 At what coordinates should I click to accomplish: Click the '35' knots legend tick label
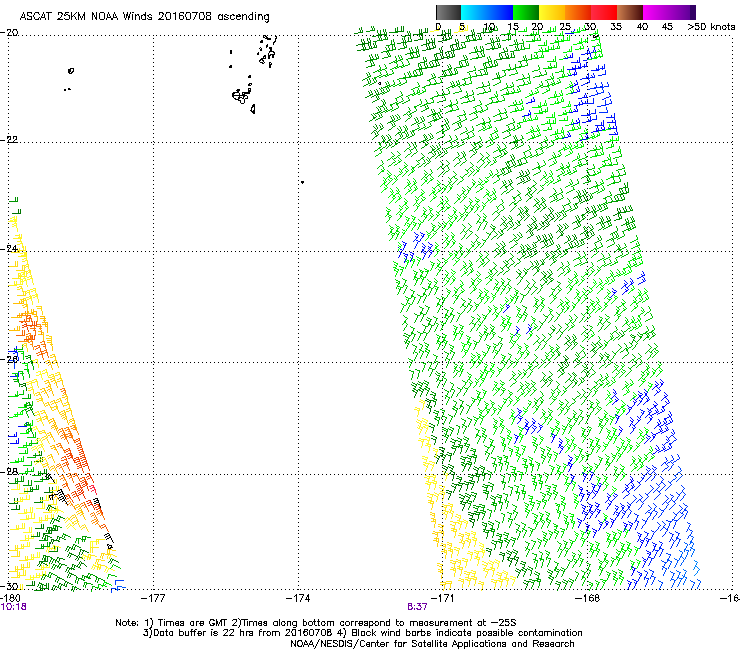tap(616, 27)
